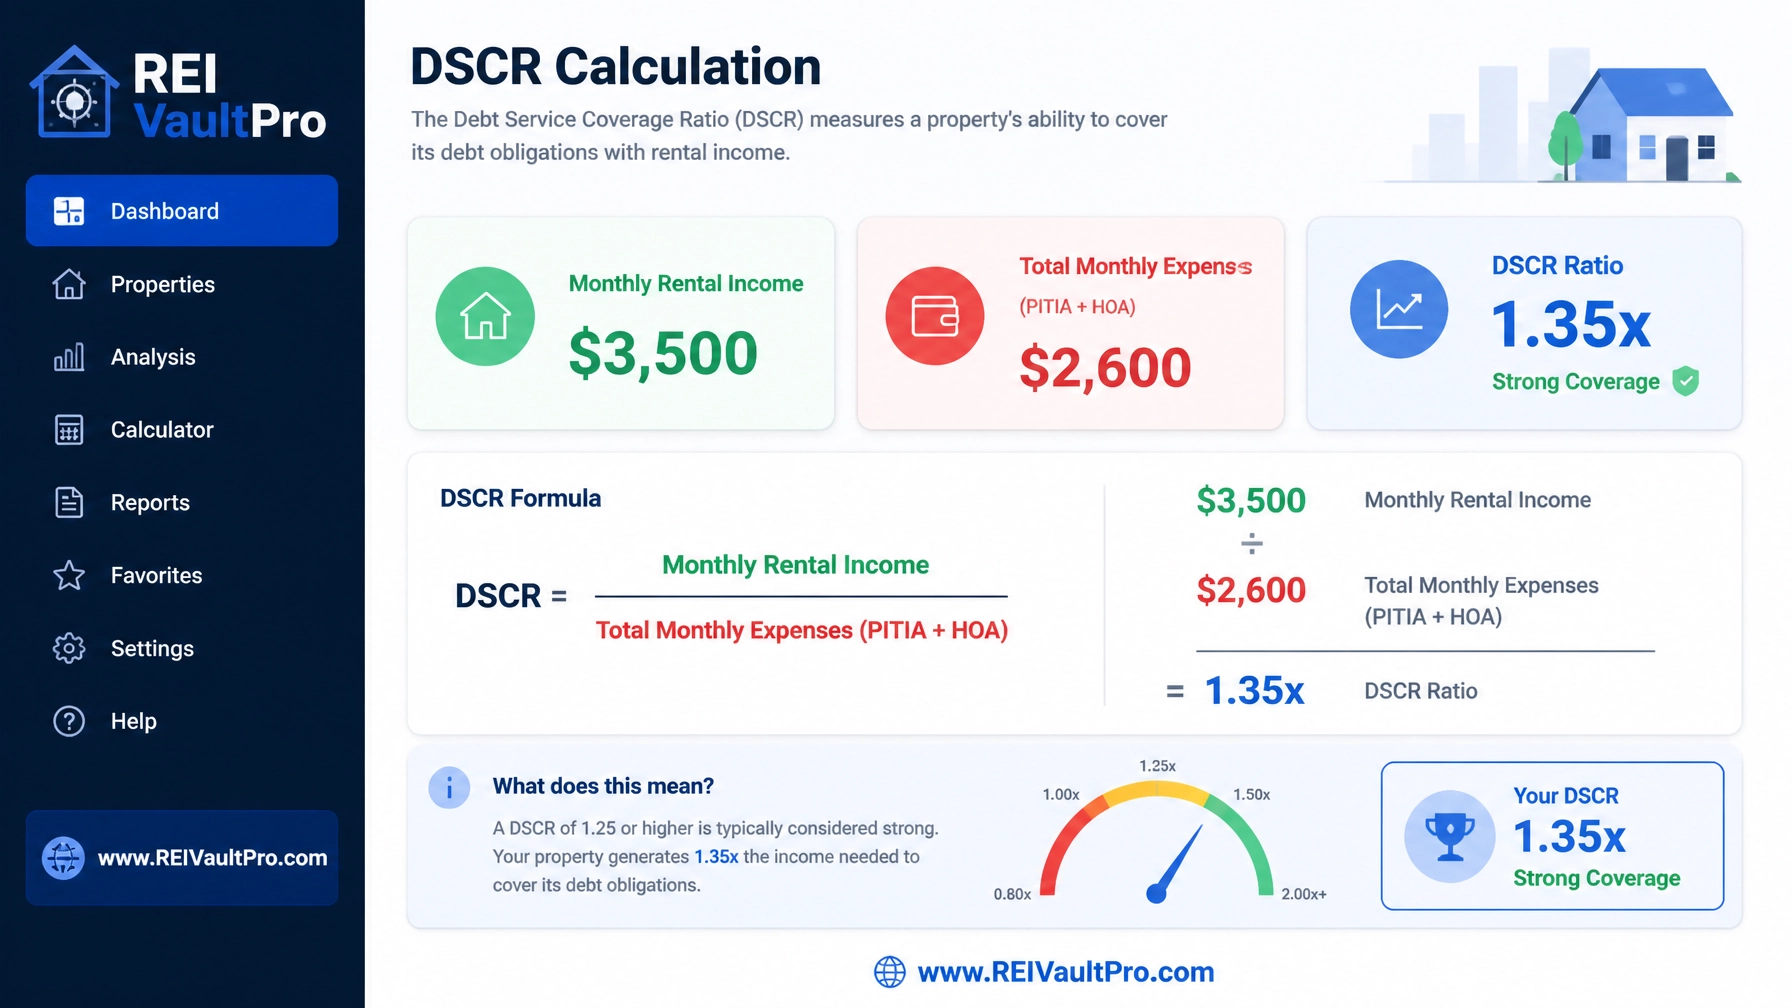Click the REI VaultPro logo icon
The width and height of the screenshot is (1792, 1008).
click(74, 93)
